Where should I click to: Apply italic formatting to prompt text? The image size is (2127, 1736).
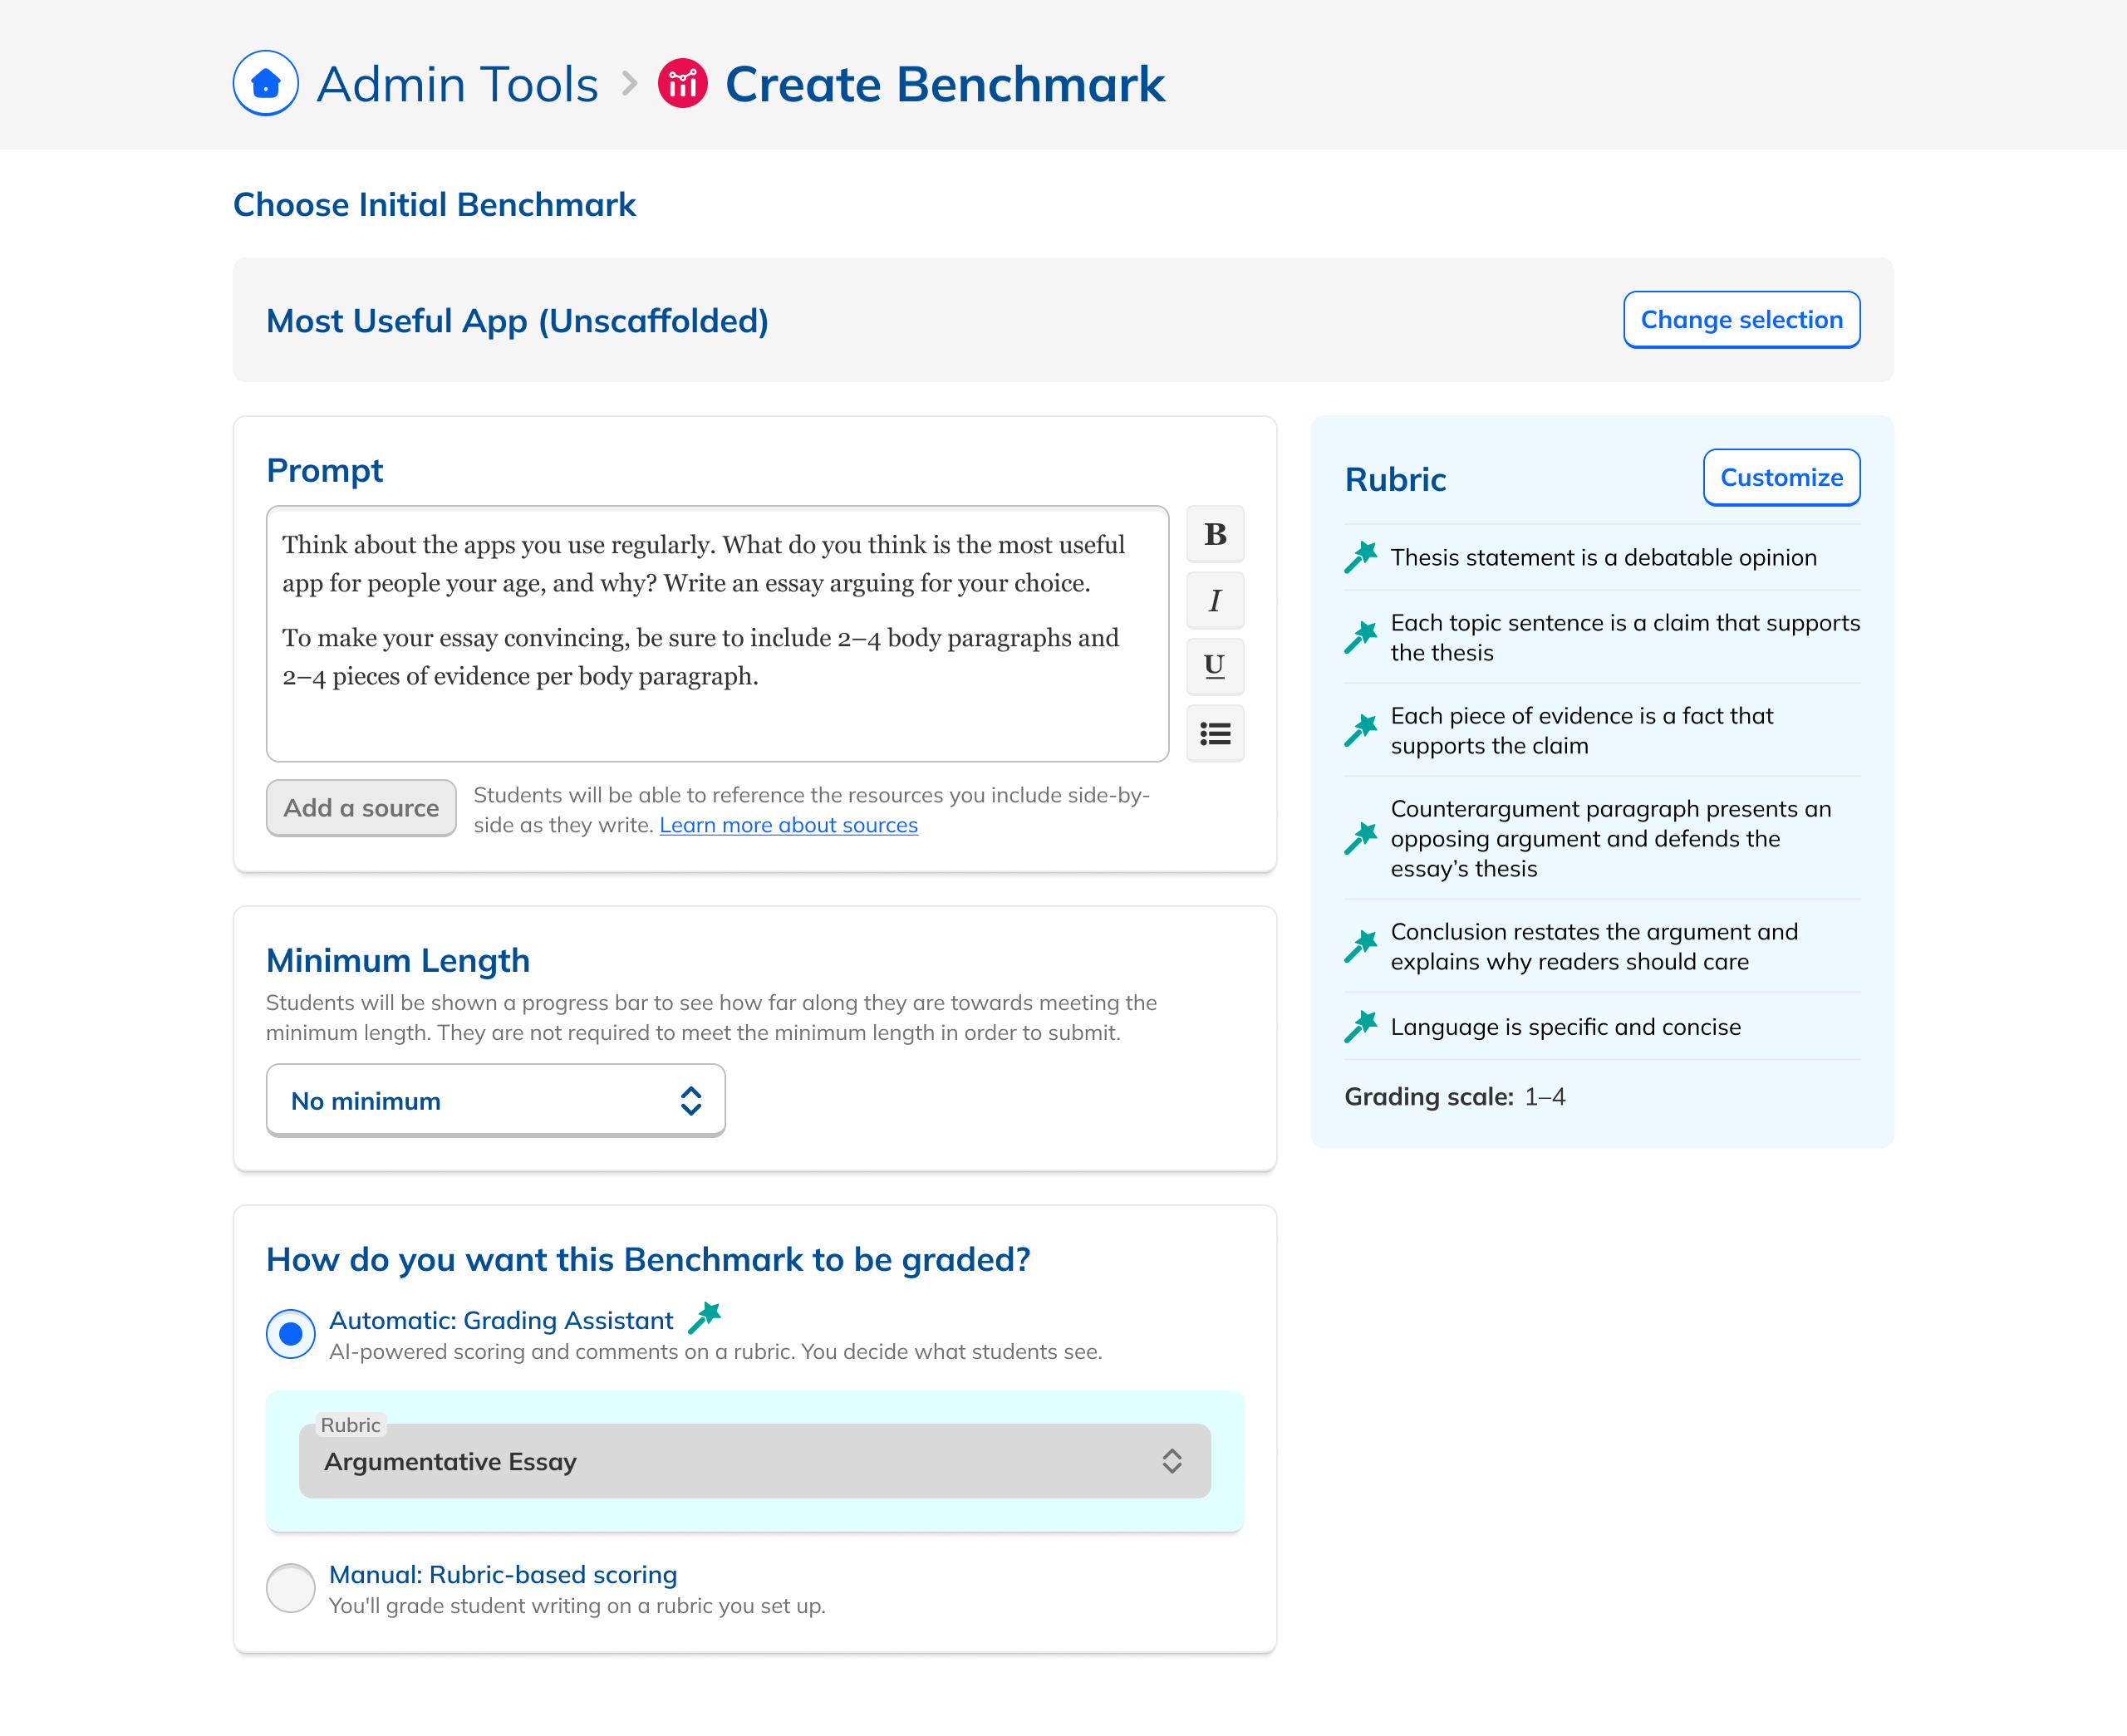coord(1214,601)
